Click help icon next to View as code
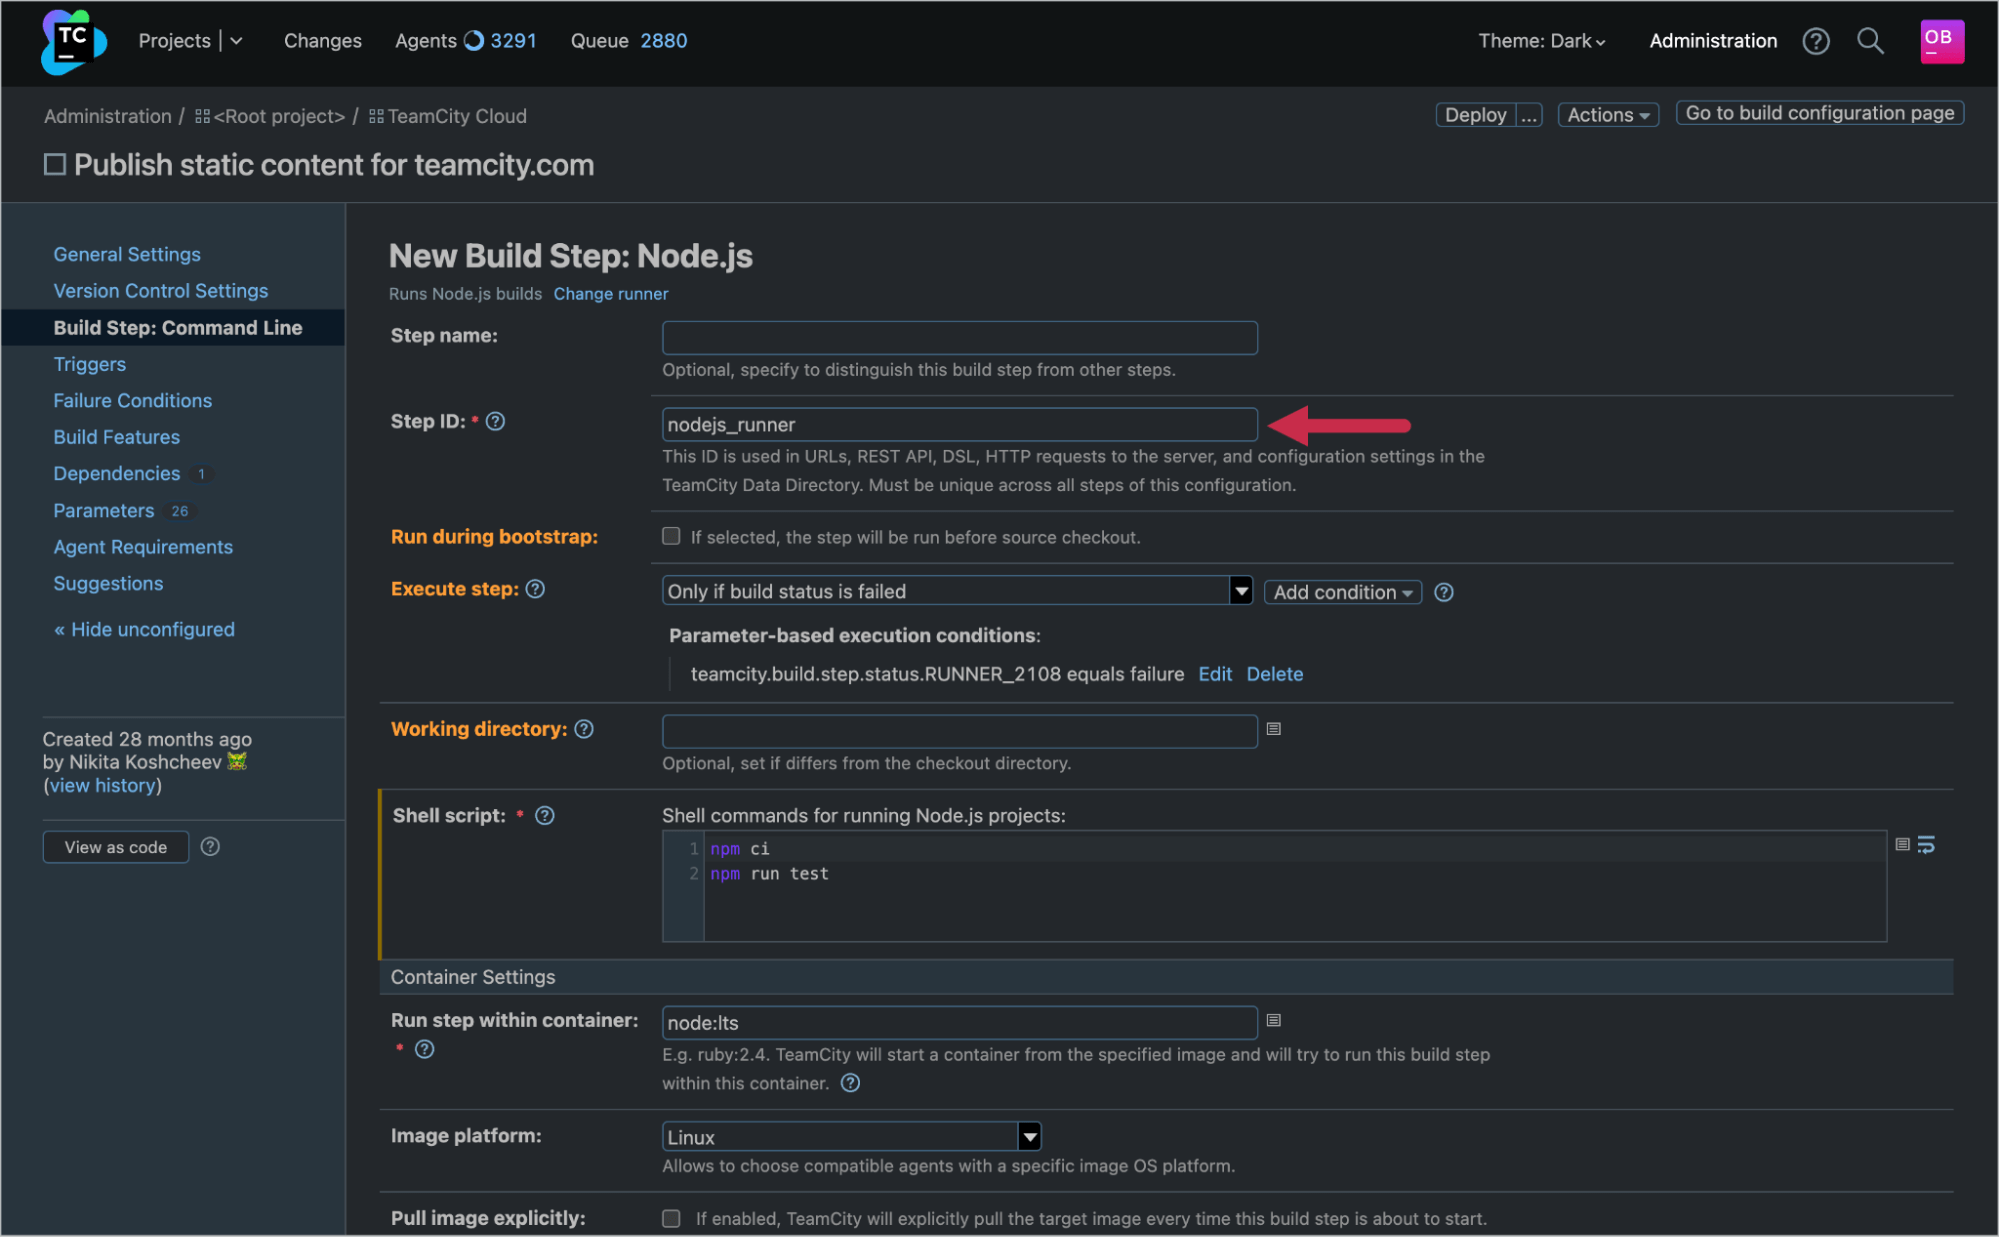 210,847
